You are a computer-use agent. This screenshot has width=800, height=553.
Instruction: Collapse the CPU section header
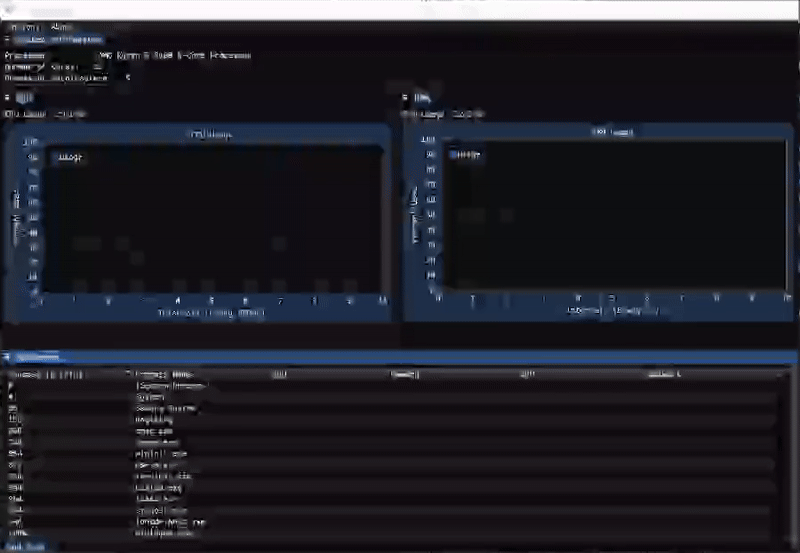coord(8,98)
